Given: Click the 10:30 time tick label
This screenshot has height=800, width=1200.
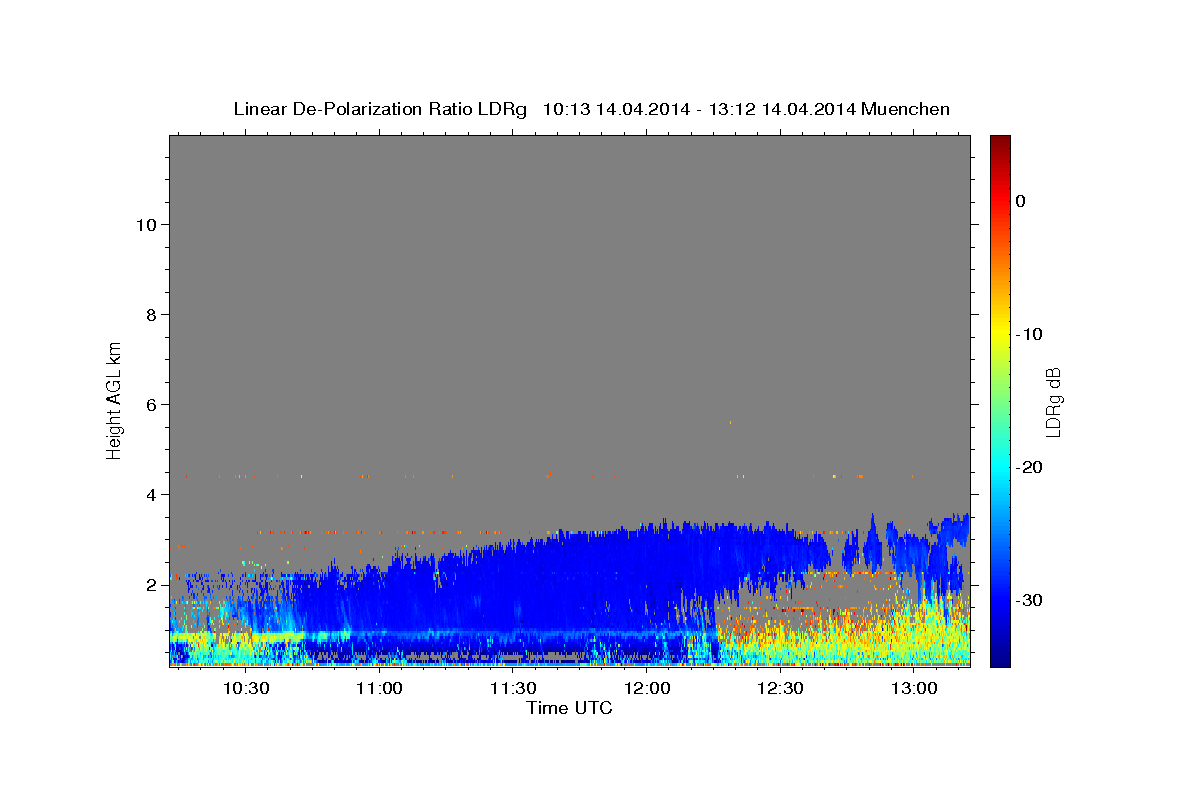Looking at the screenshot, I should pos(245,689).
